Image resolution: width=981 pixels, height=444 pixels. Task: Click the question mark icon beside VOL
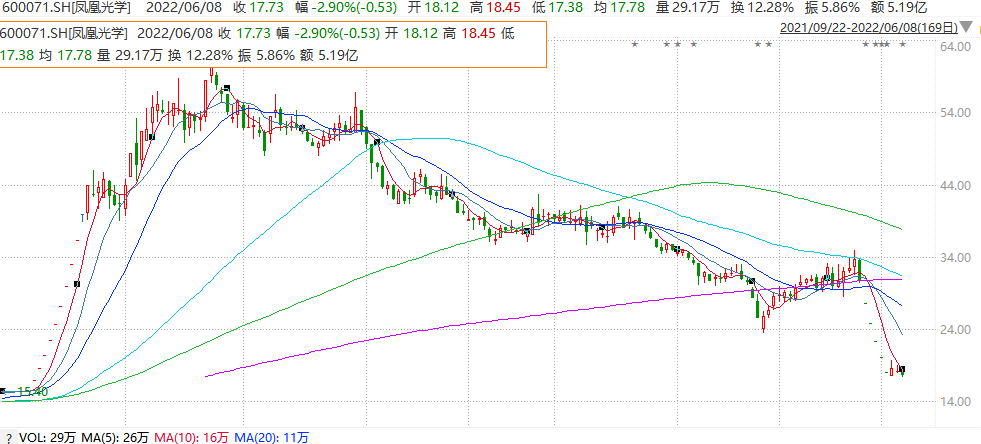point(9,438)
